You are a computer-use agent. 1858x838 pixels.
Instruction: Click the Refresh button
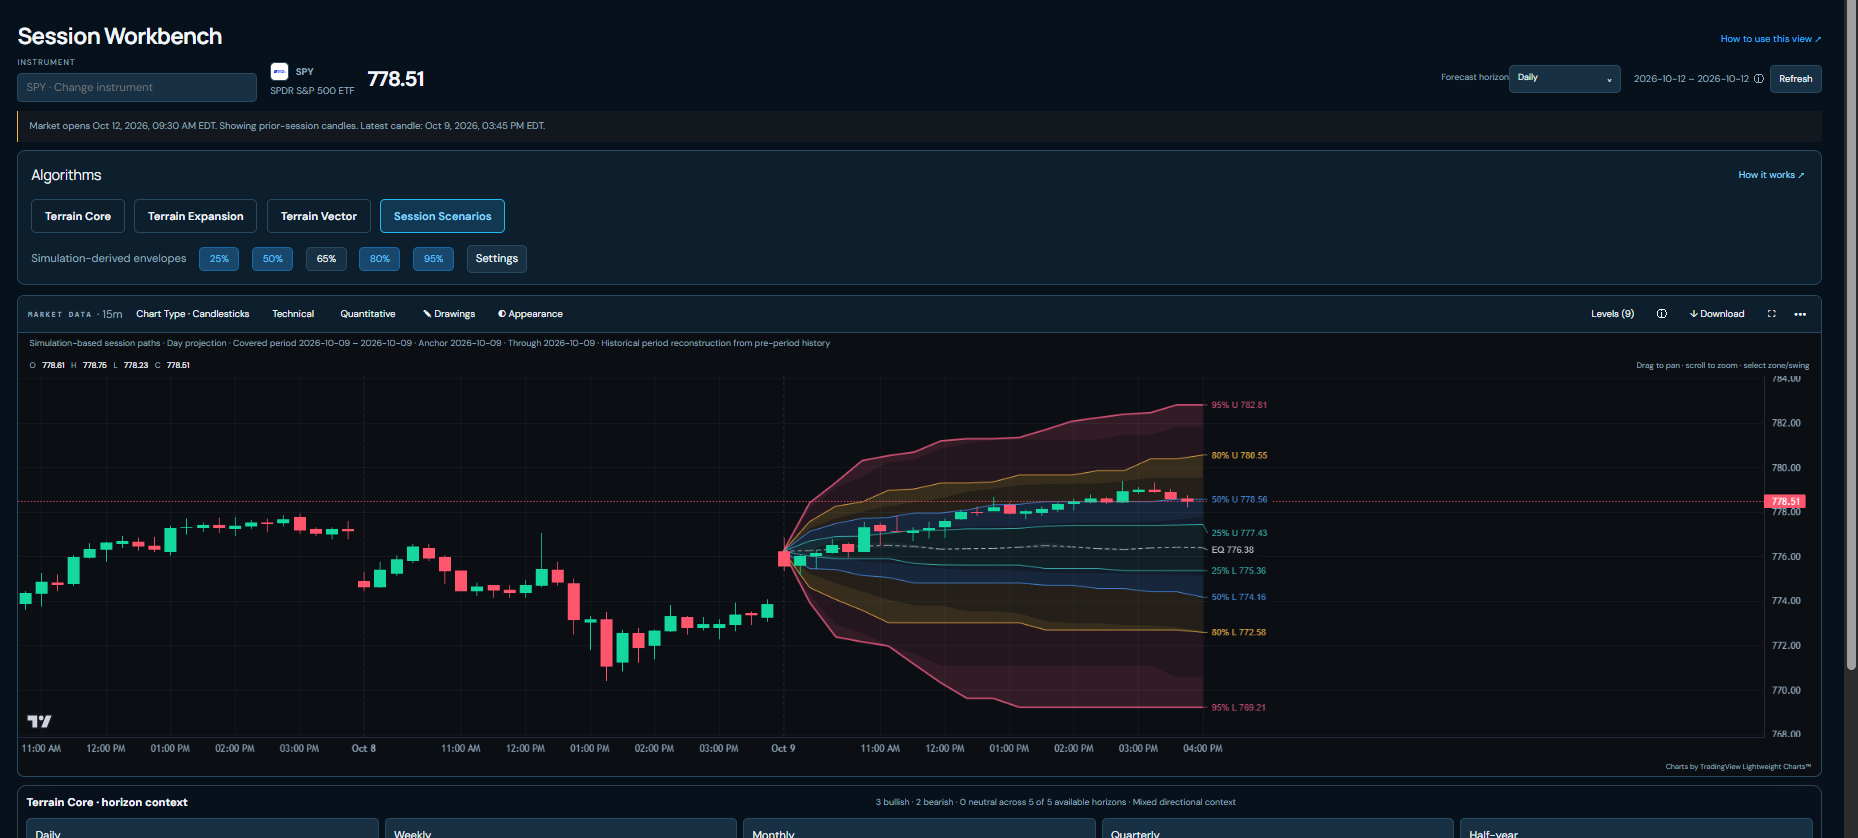pos(1796,79)
